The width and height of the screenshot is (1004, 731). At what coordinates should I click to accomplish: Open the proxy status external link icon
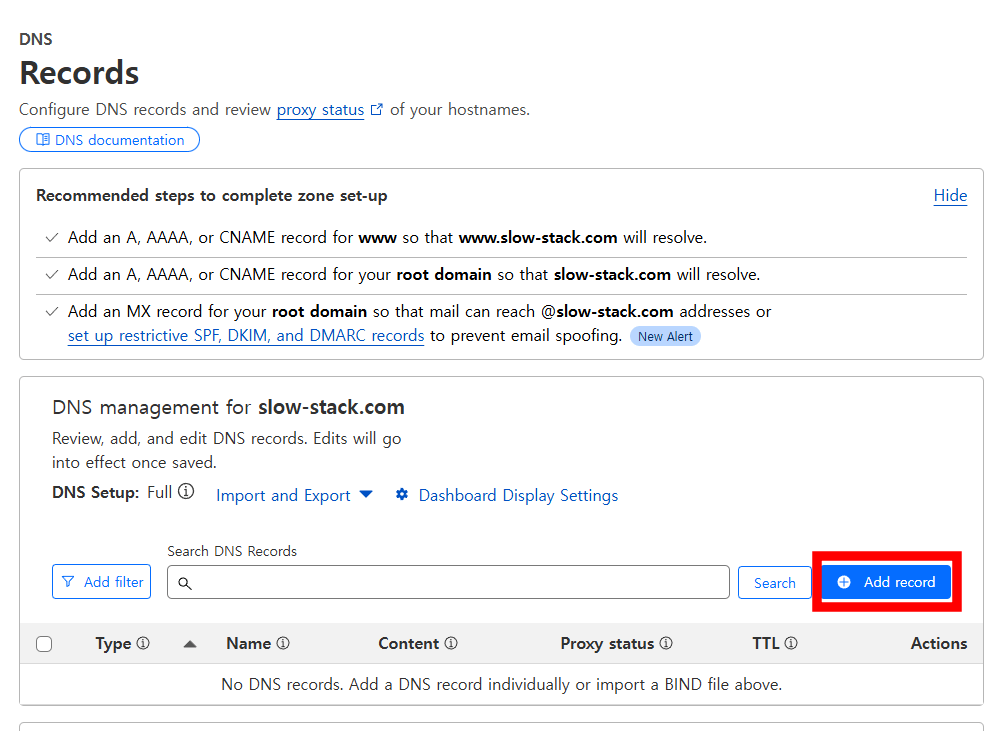376,109
